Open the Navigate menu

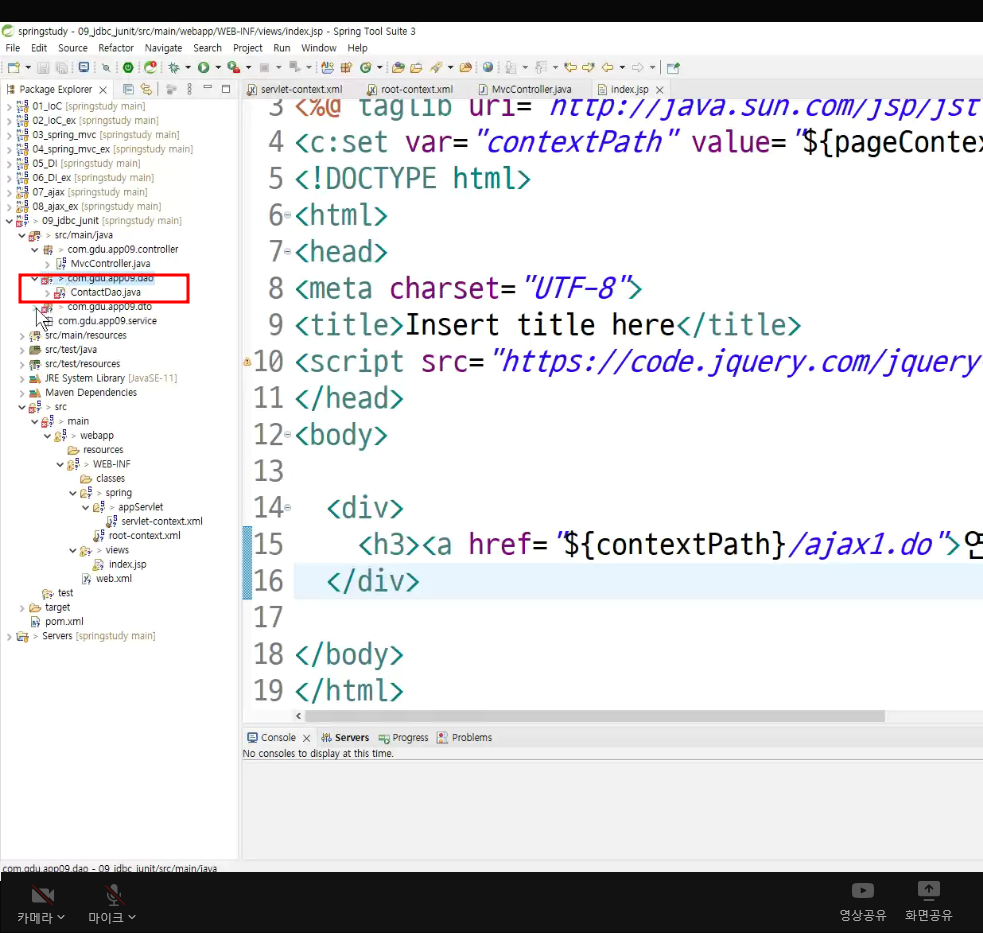pos(163,48)
